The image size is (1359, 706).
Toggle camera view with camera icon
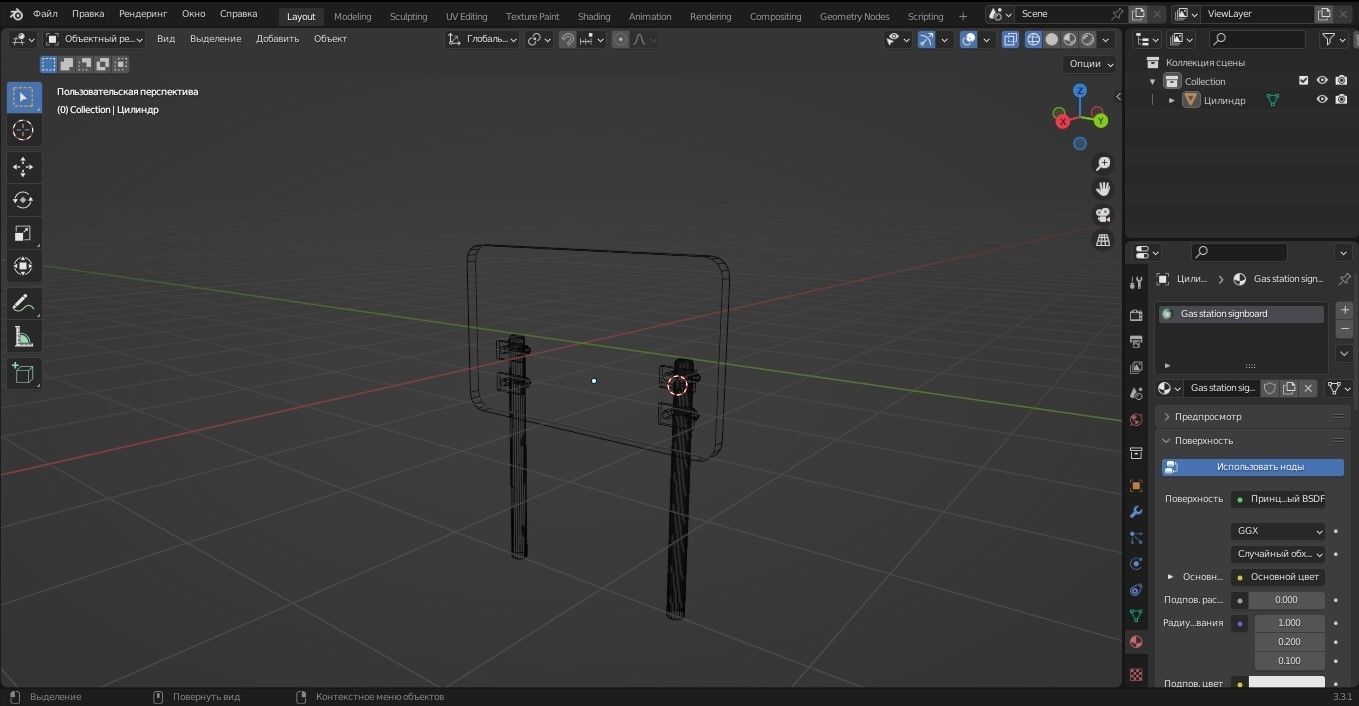[1103, 215]
